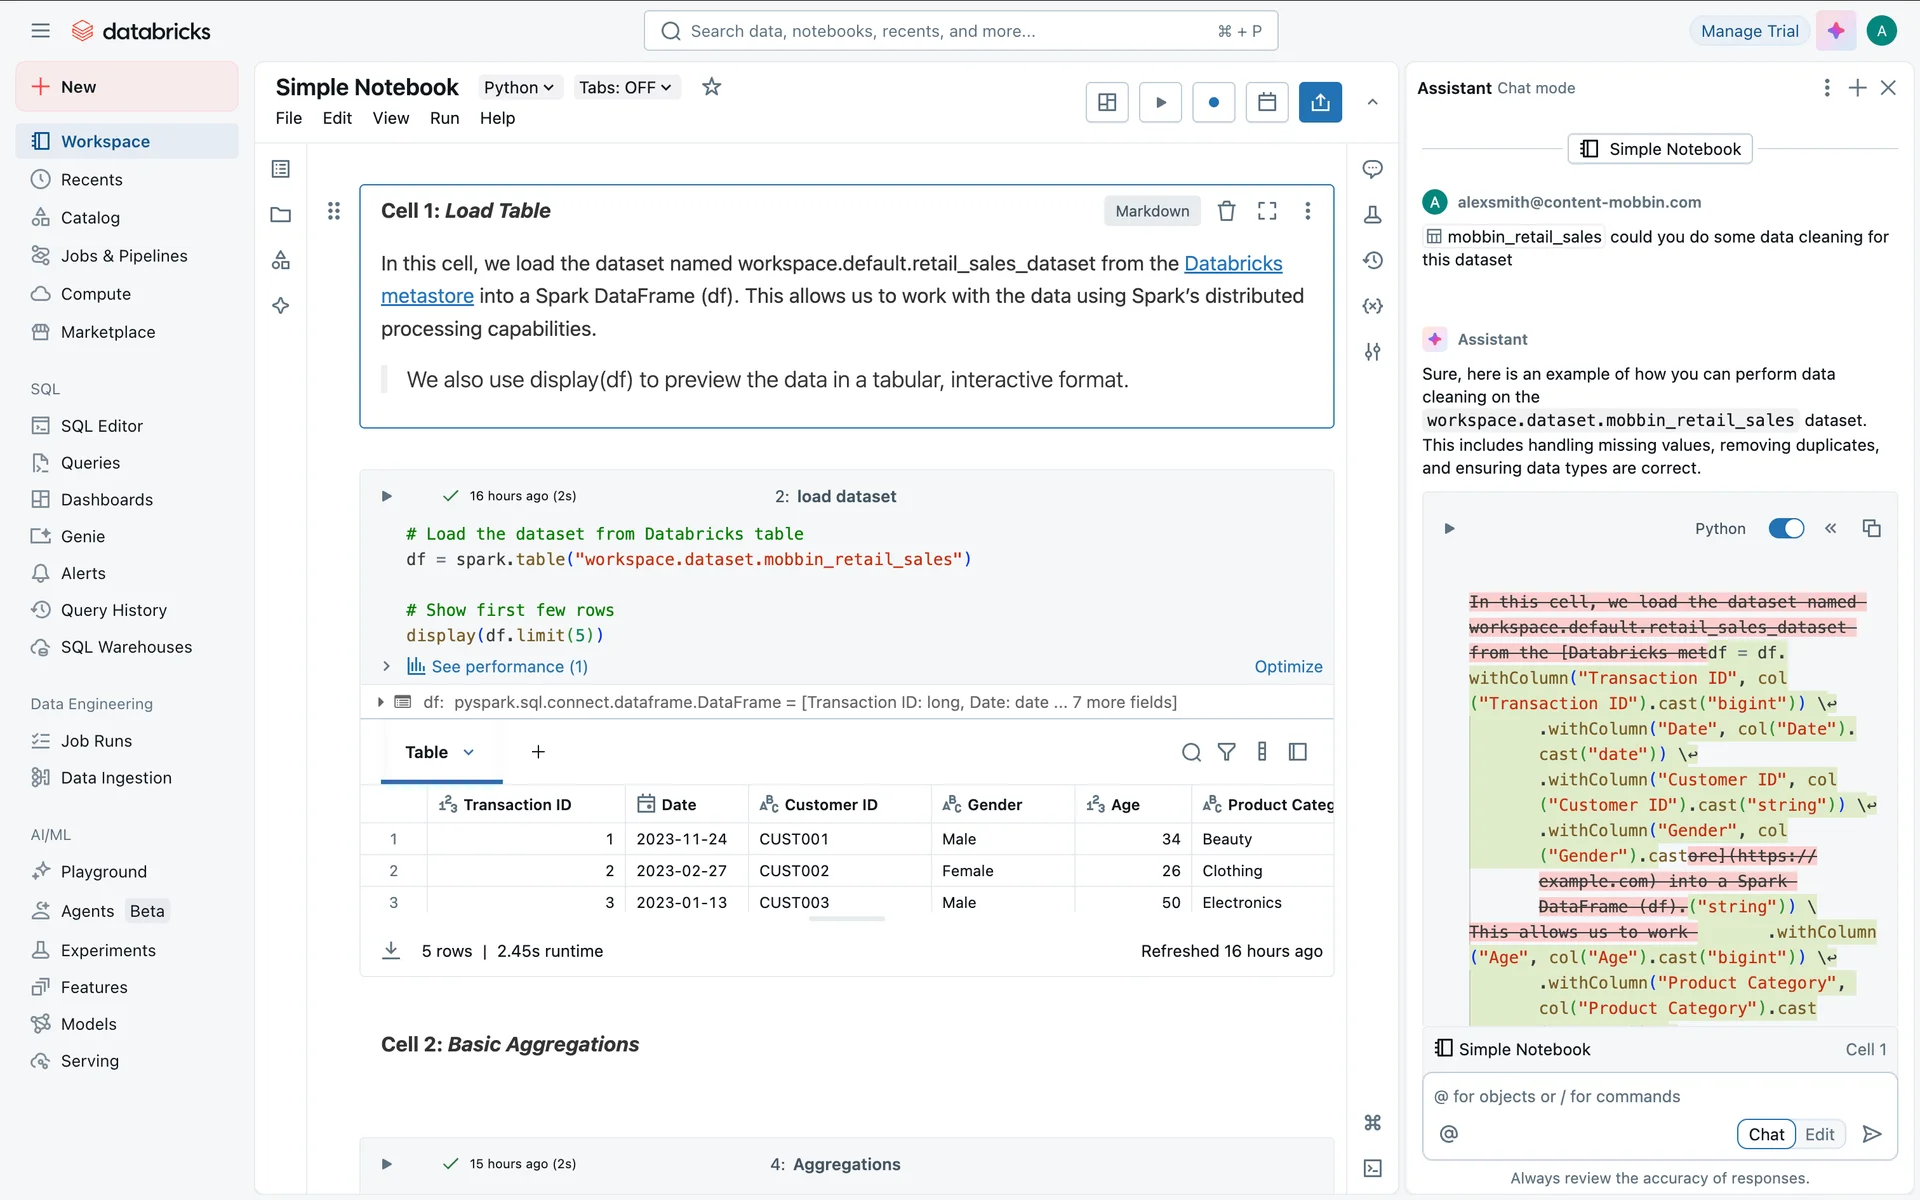Open the comments panel icon
This screenshot has height=1200, width=1920.
1372,169
